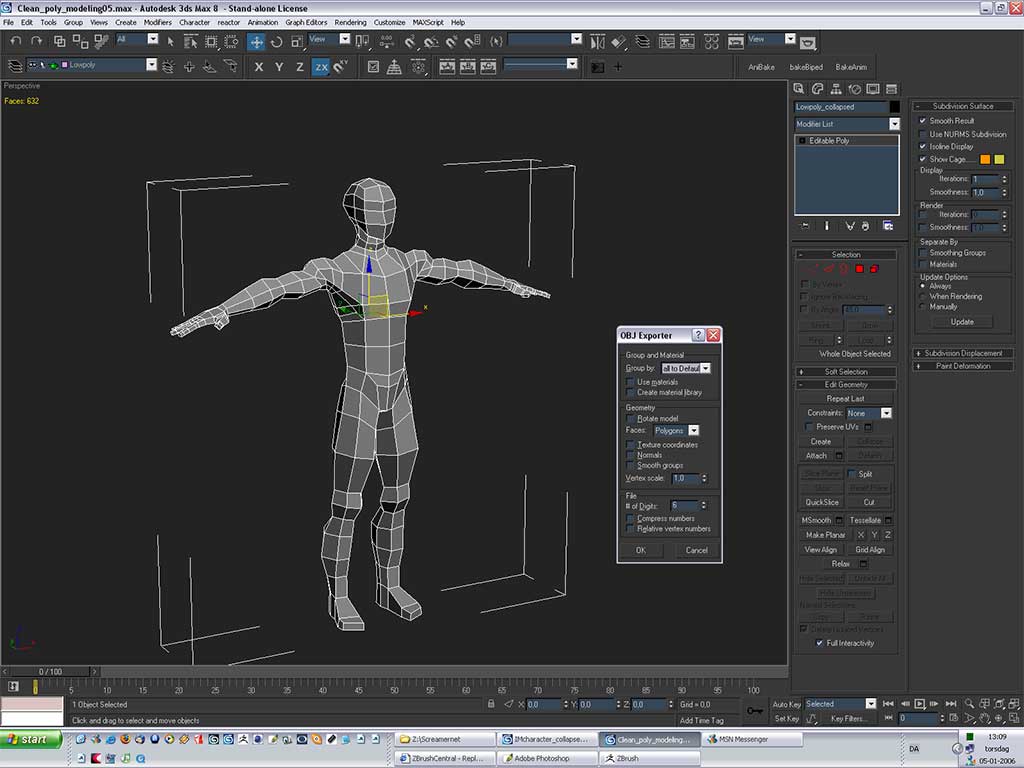Open the Rendering menu

[x=350, y=22]
